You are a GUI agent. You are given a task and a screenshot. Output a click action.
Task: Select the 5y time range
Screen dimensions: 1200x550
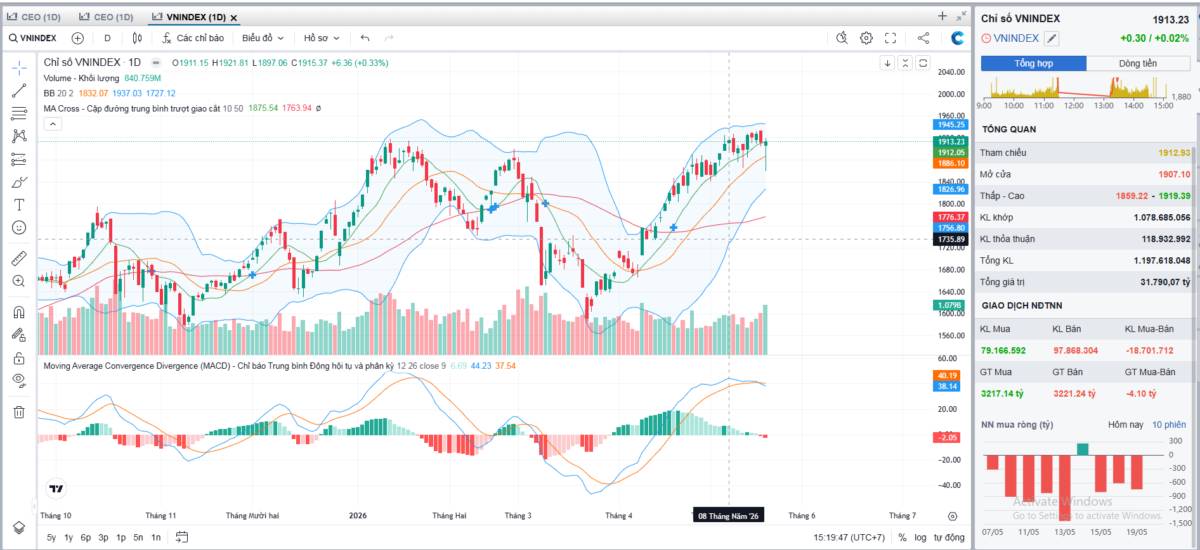point(51,538)
